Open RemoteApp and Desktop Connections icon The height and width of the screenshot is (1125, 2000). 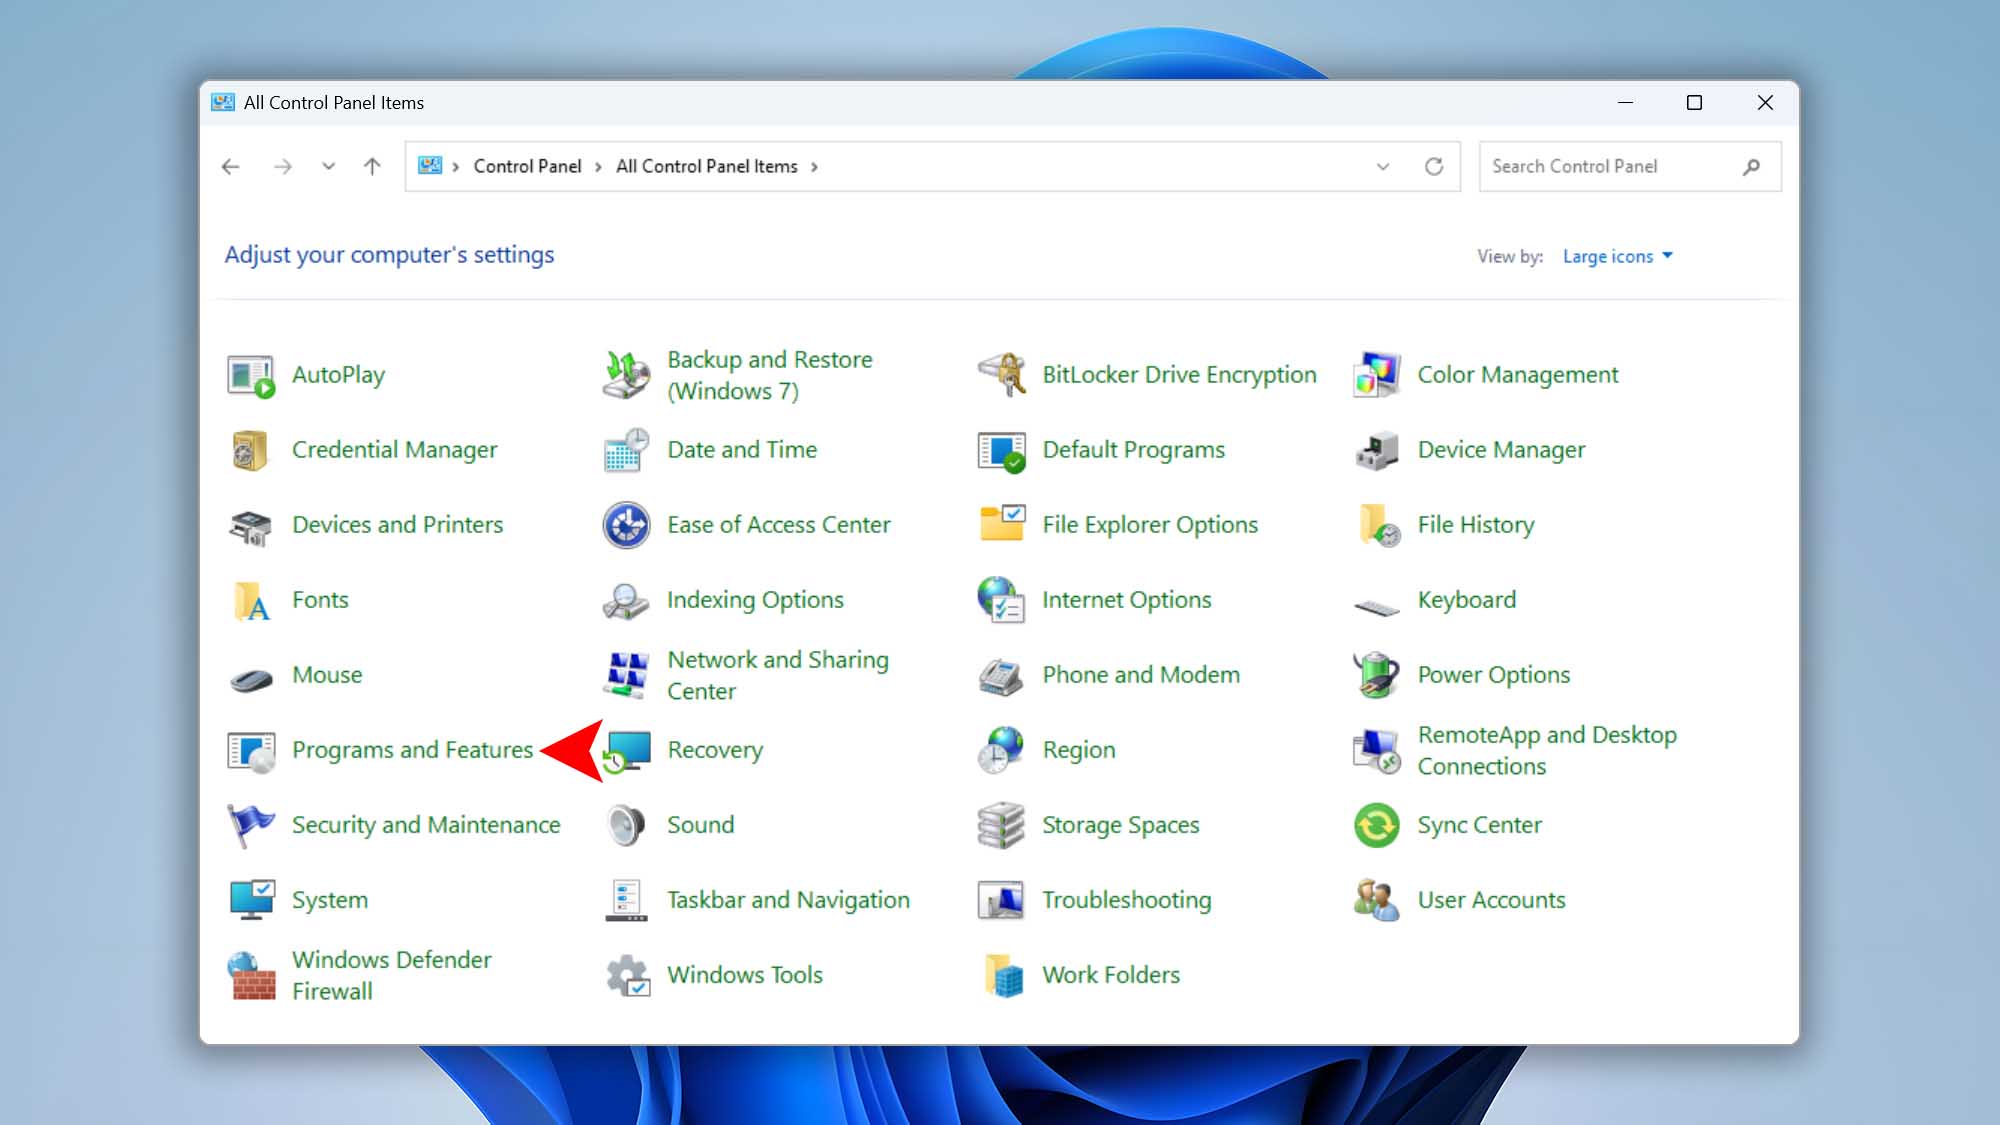(1377, 751)
